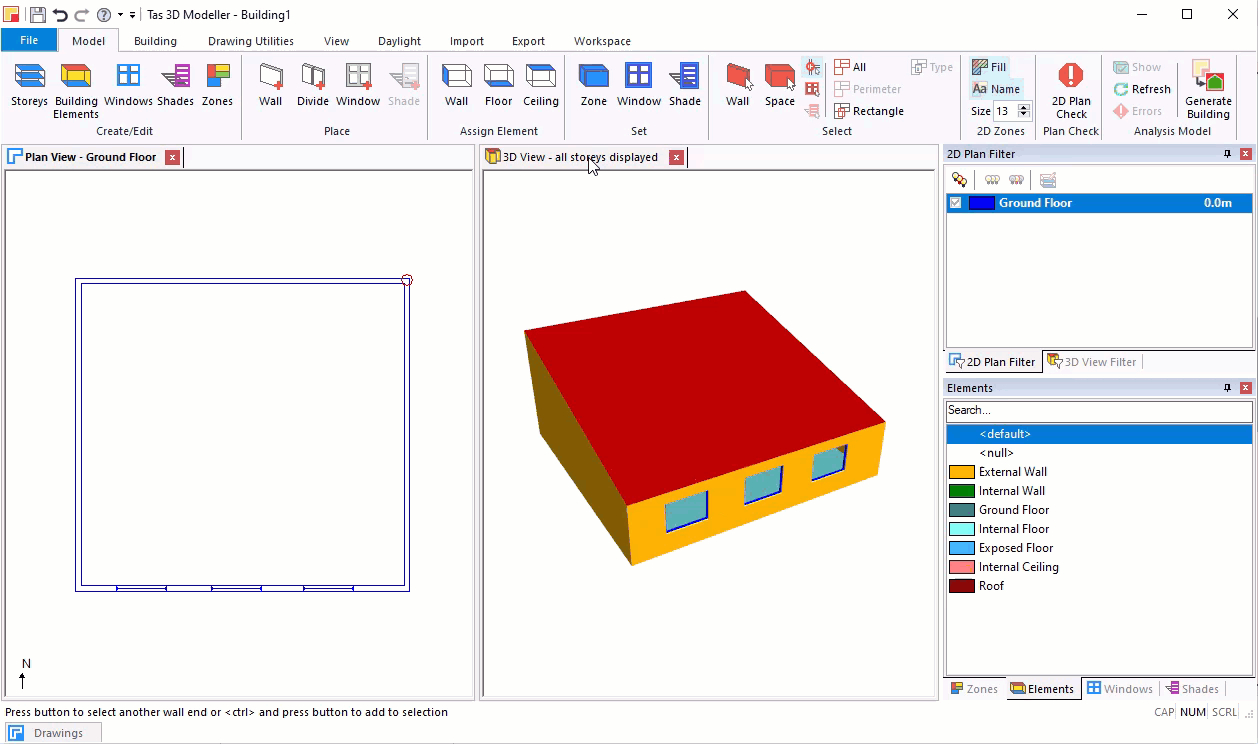Click Generate Building in Analysis Model
The height and width of the screenshot is (744, 1258).
tap(1208, 90)
